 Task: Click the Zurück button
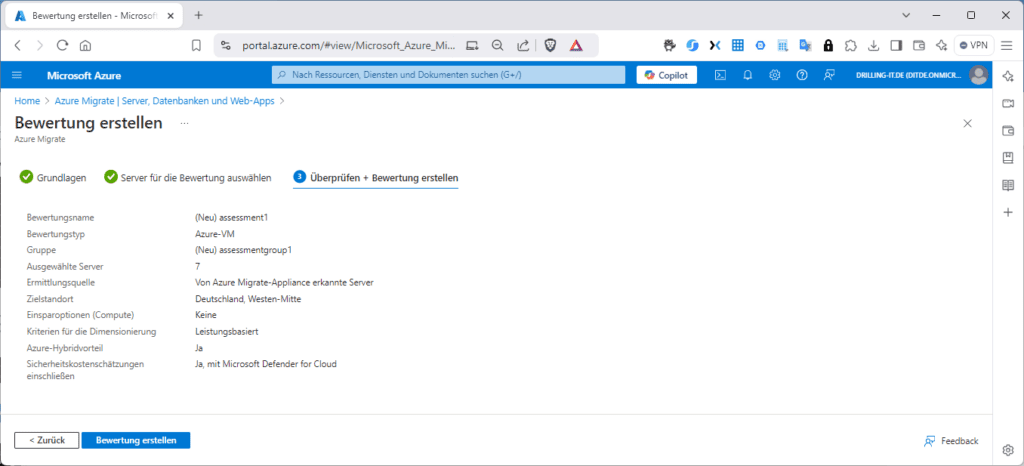(x=47, y=441)
